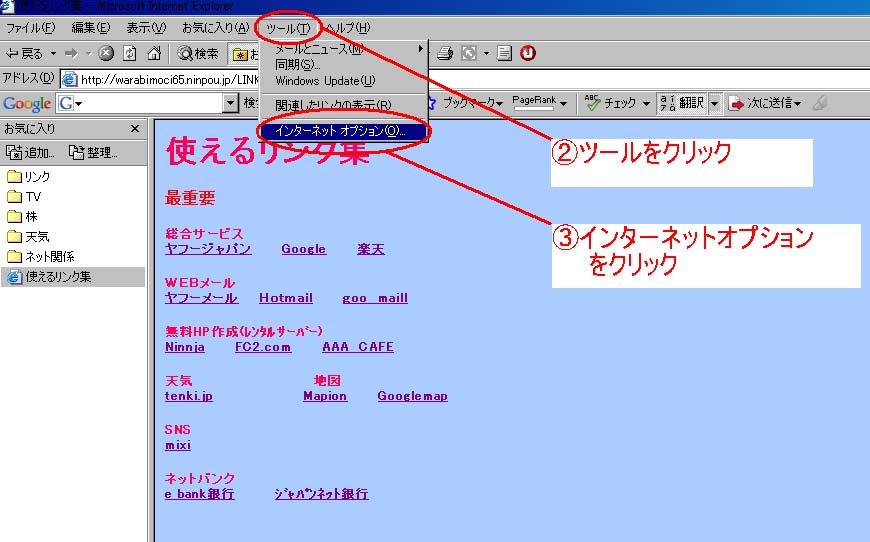Select 使えるリンク集 favorite entry
This screenshot has width=870, height=542.
[73, 277]
